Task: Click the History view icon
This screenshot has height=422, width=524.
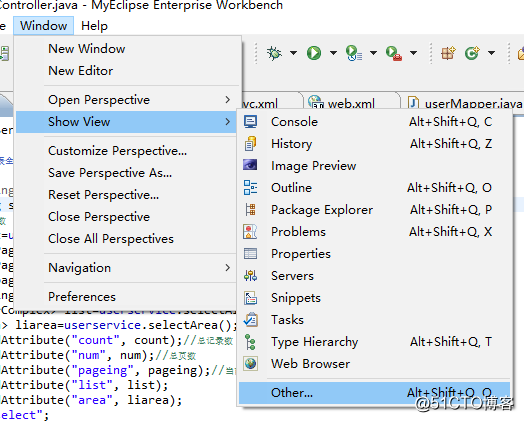Action: (x=250, y=144)
